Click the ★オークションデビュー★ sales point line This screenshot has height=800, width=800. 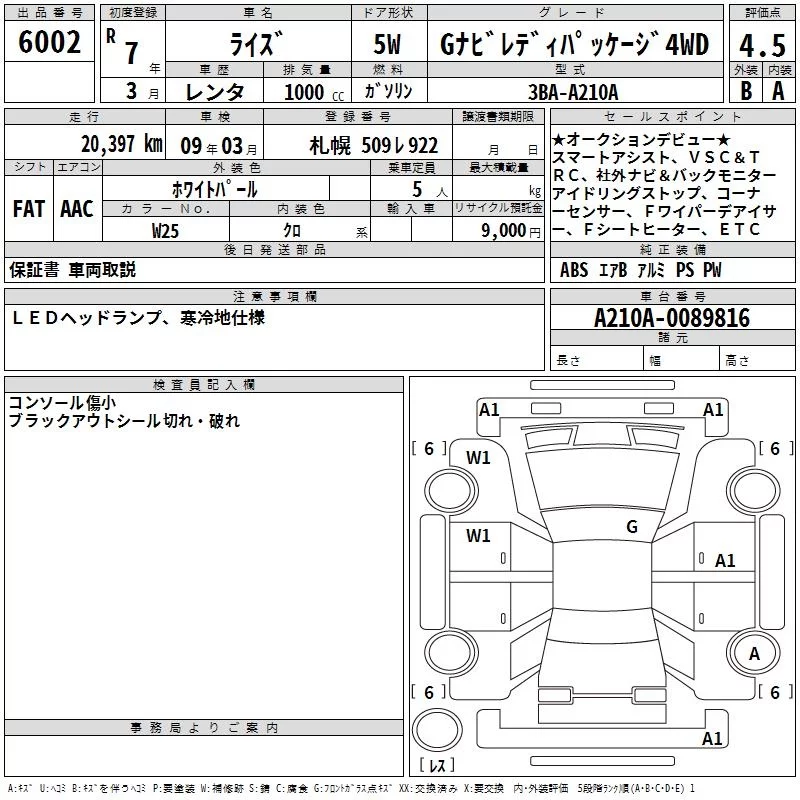(x=641, y=139)
